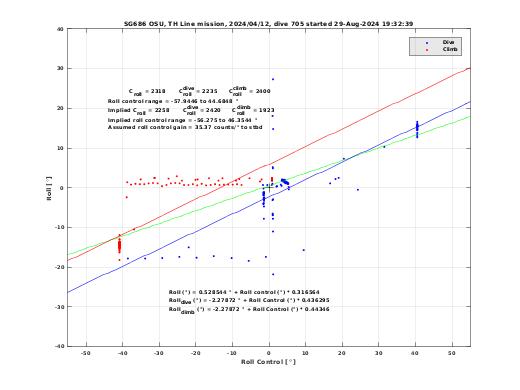Select the Dive legend label
Screen dimensions: 520x390
coord(448,42)
